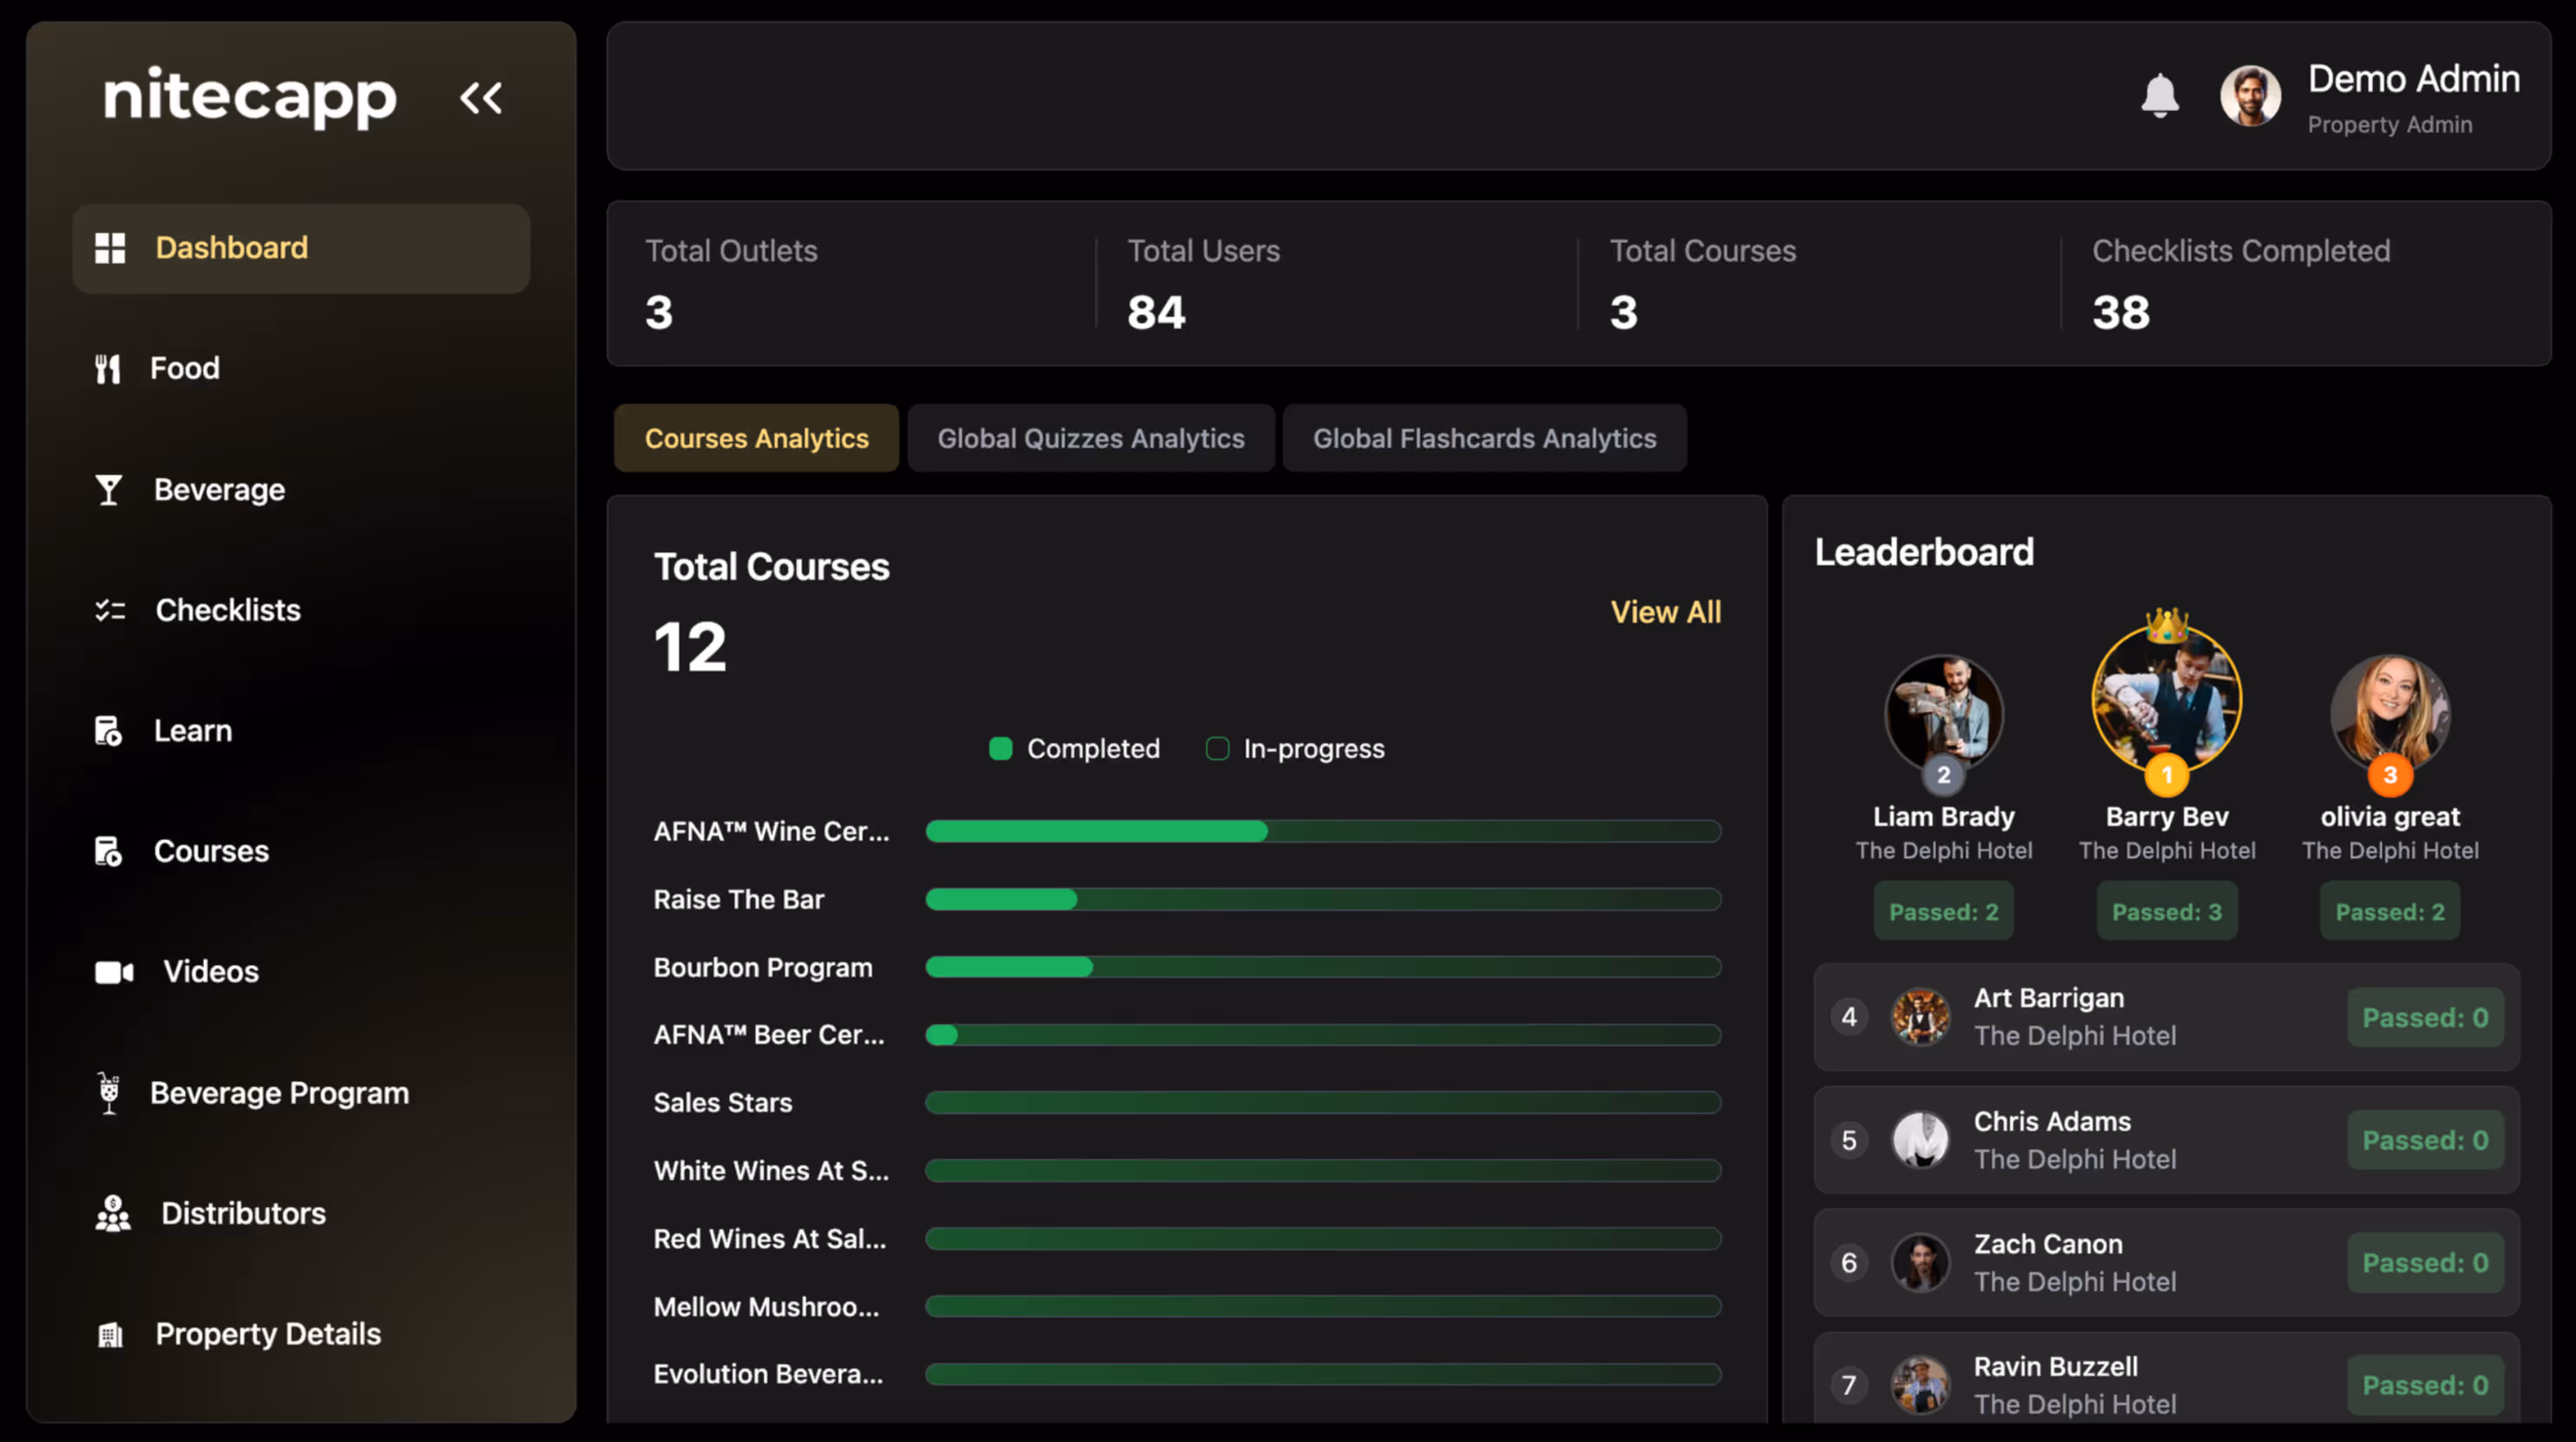2576x1442 pixels.
Task: Open Checklists from sidebar icon
Action: pyautogui.click(x=110, y=610)
